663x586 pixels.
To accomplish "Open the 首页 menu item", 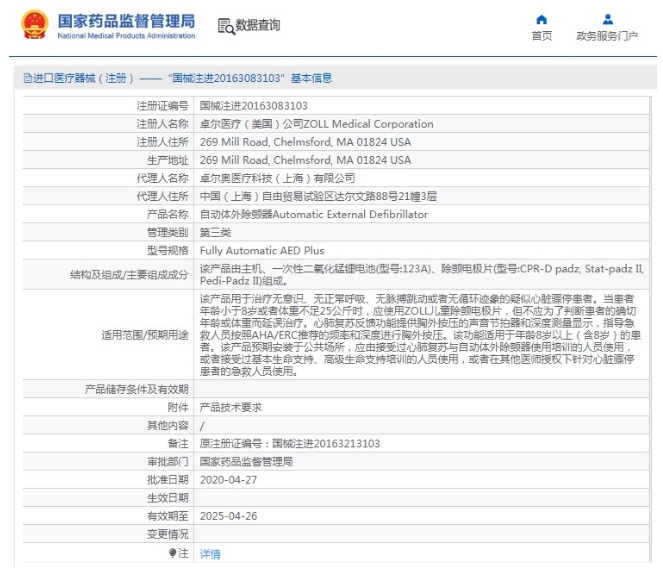I will [x=541, y=36].
